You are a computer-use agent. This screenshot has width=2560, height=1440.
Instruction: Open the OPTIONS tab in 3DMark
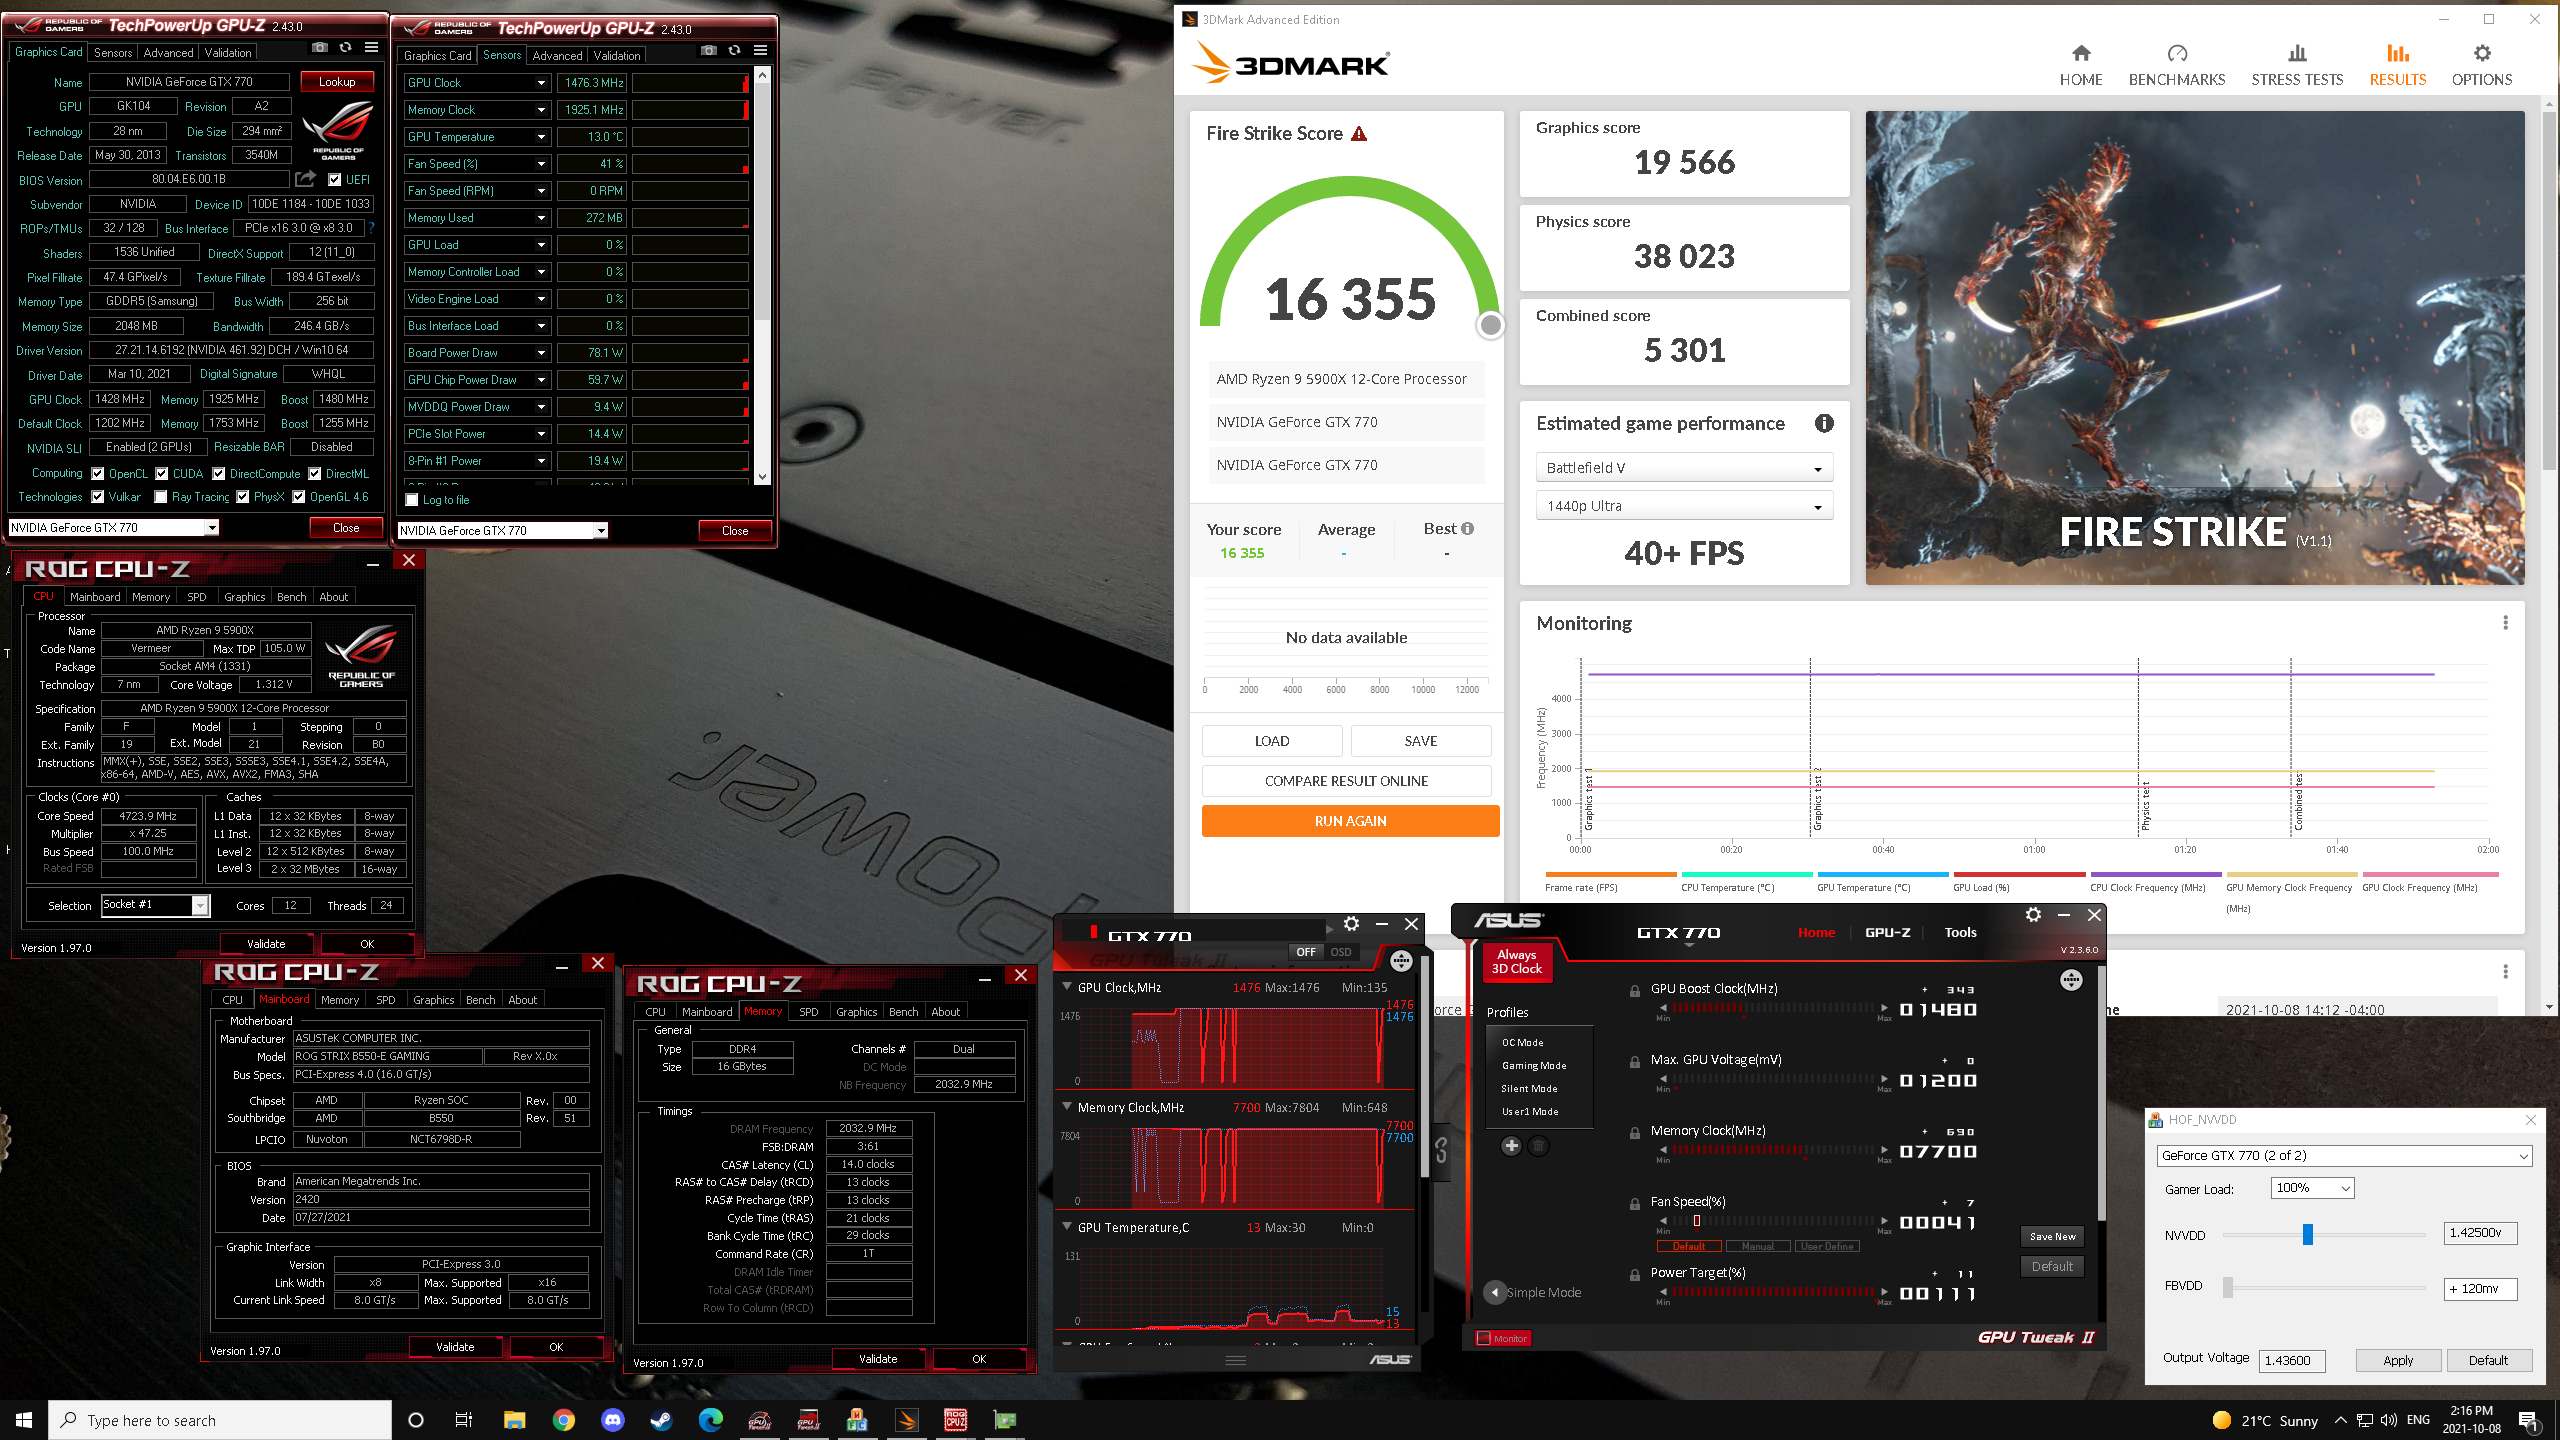pyautogui.click(x=2481, y=66)
